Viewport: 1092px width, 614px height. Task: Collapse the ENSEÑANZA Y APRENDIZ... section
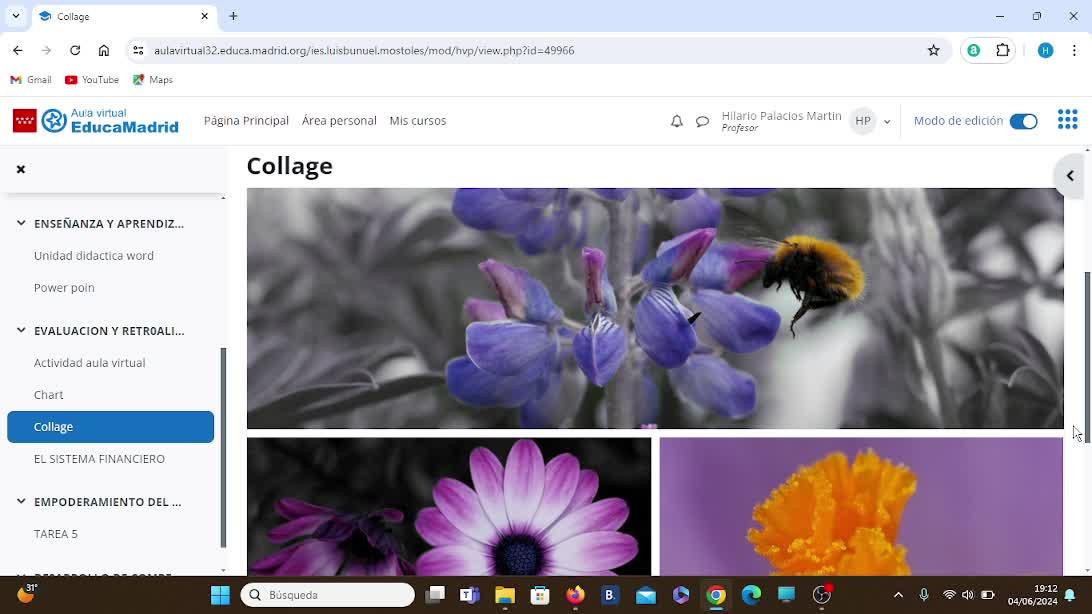click(21, 223)
